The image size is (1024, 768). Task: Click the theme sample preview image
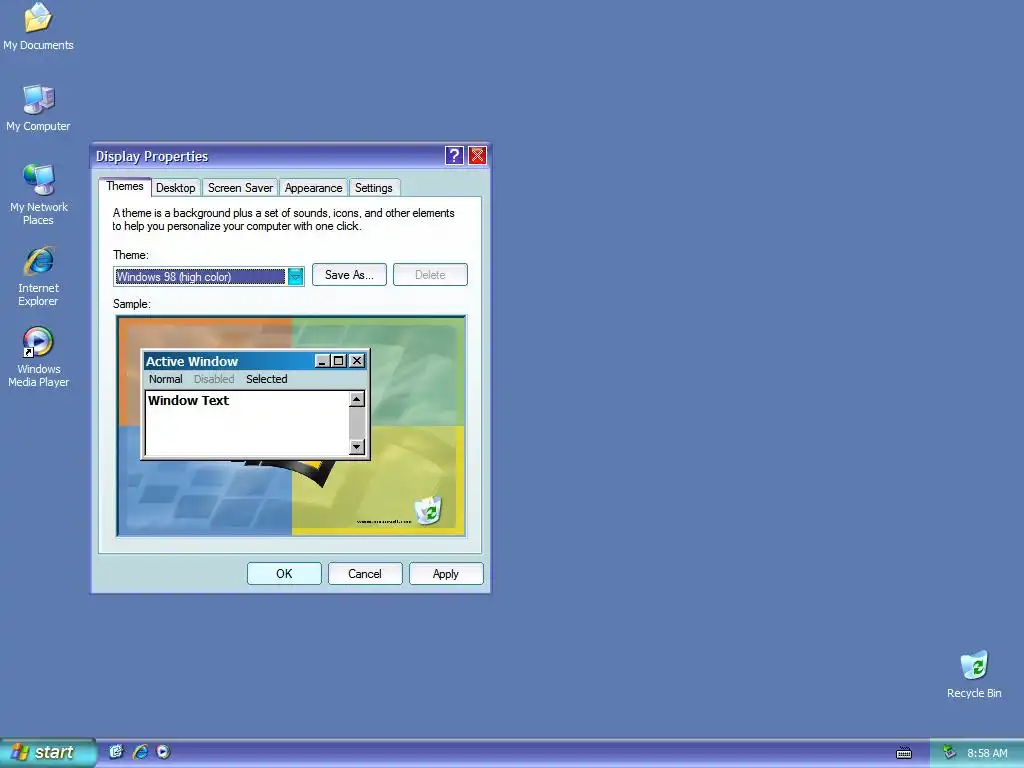(291, 426)
